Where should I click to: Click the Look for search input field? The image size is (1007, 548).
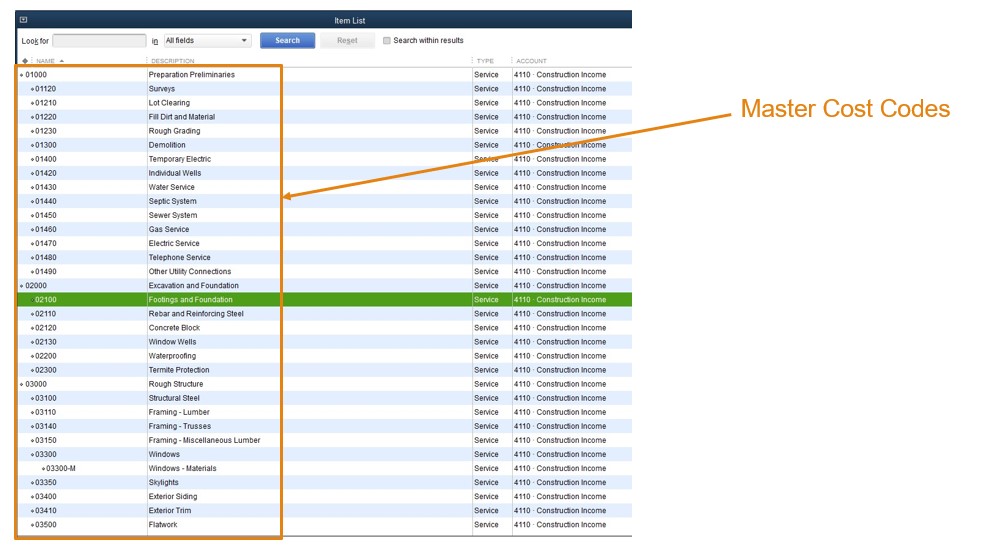coord(99,40)
